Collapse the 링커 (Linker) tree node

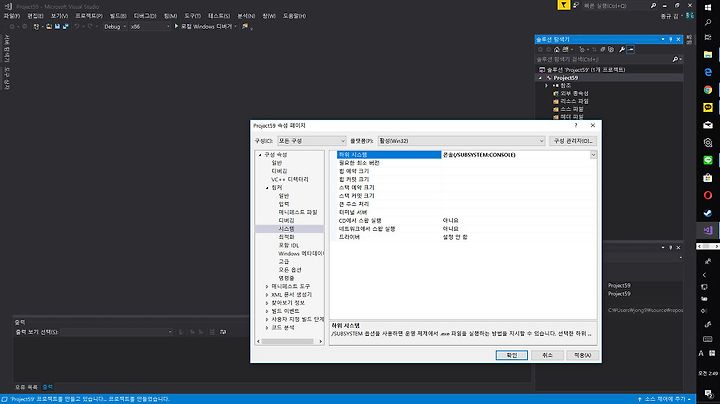(267, 188)
